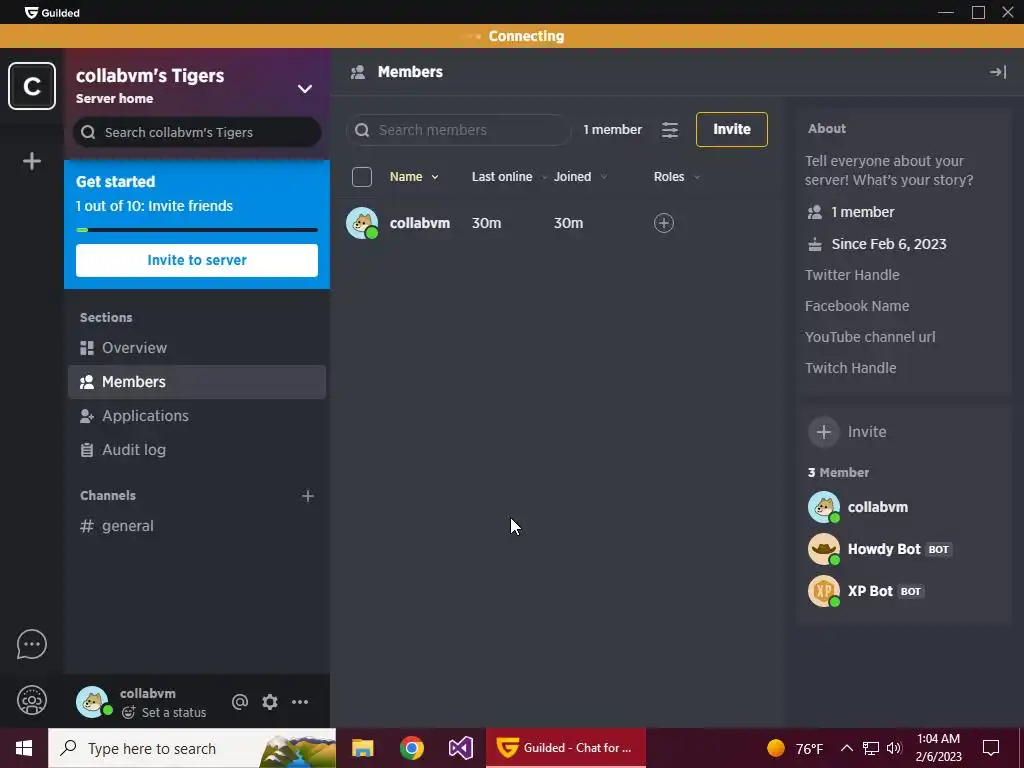The image size is (1024, 768).
Task: Click the '1 out of 10: Invite friends' text
Action: [154, 206]
